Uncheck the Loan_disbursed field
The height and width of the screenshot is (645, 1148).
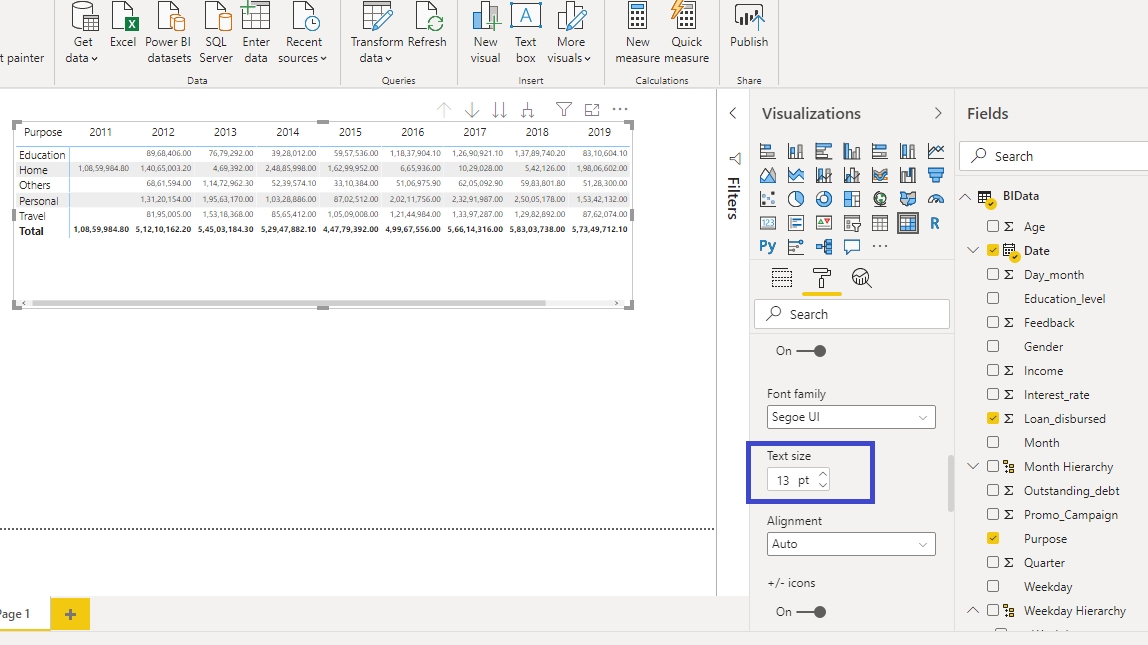[993, 419]
